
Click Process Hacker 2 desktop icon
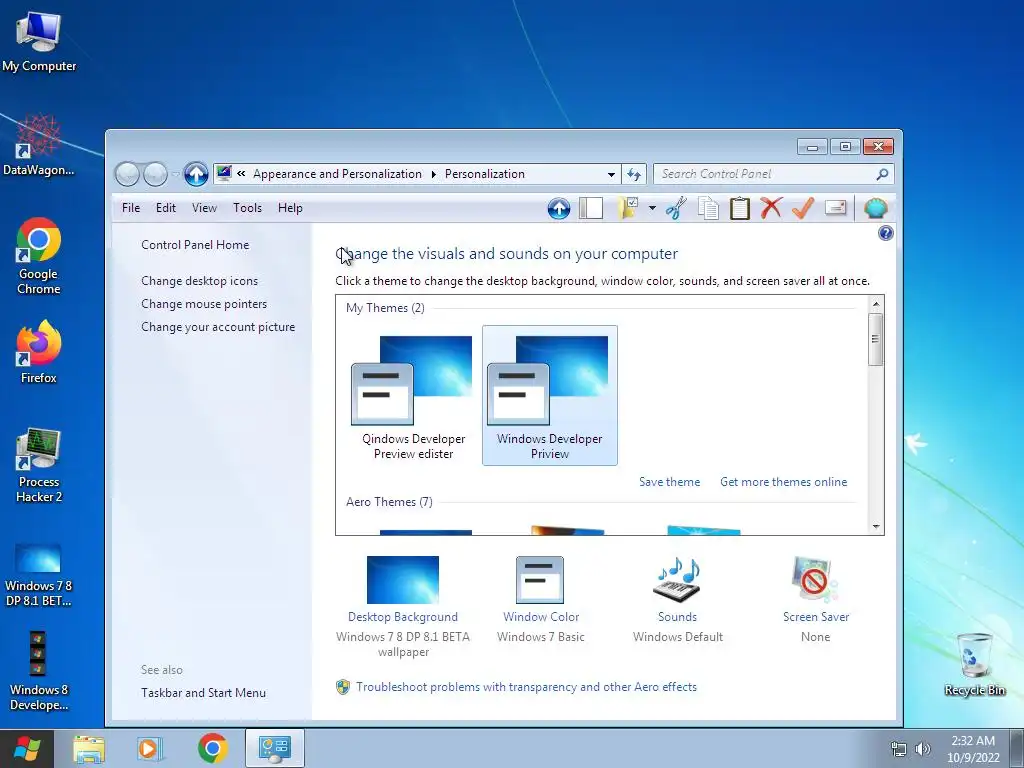(39, 465)
